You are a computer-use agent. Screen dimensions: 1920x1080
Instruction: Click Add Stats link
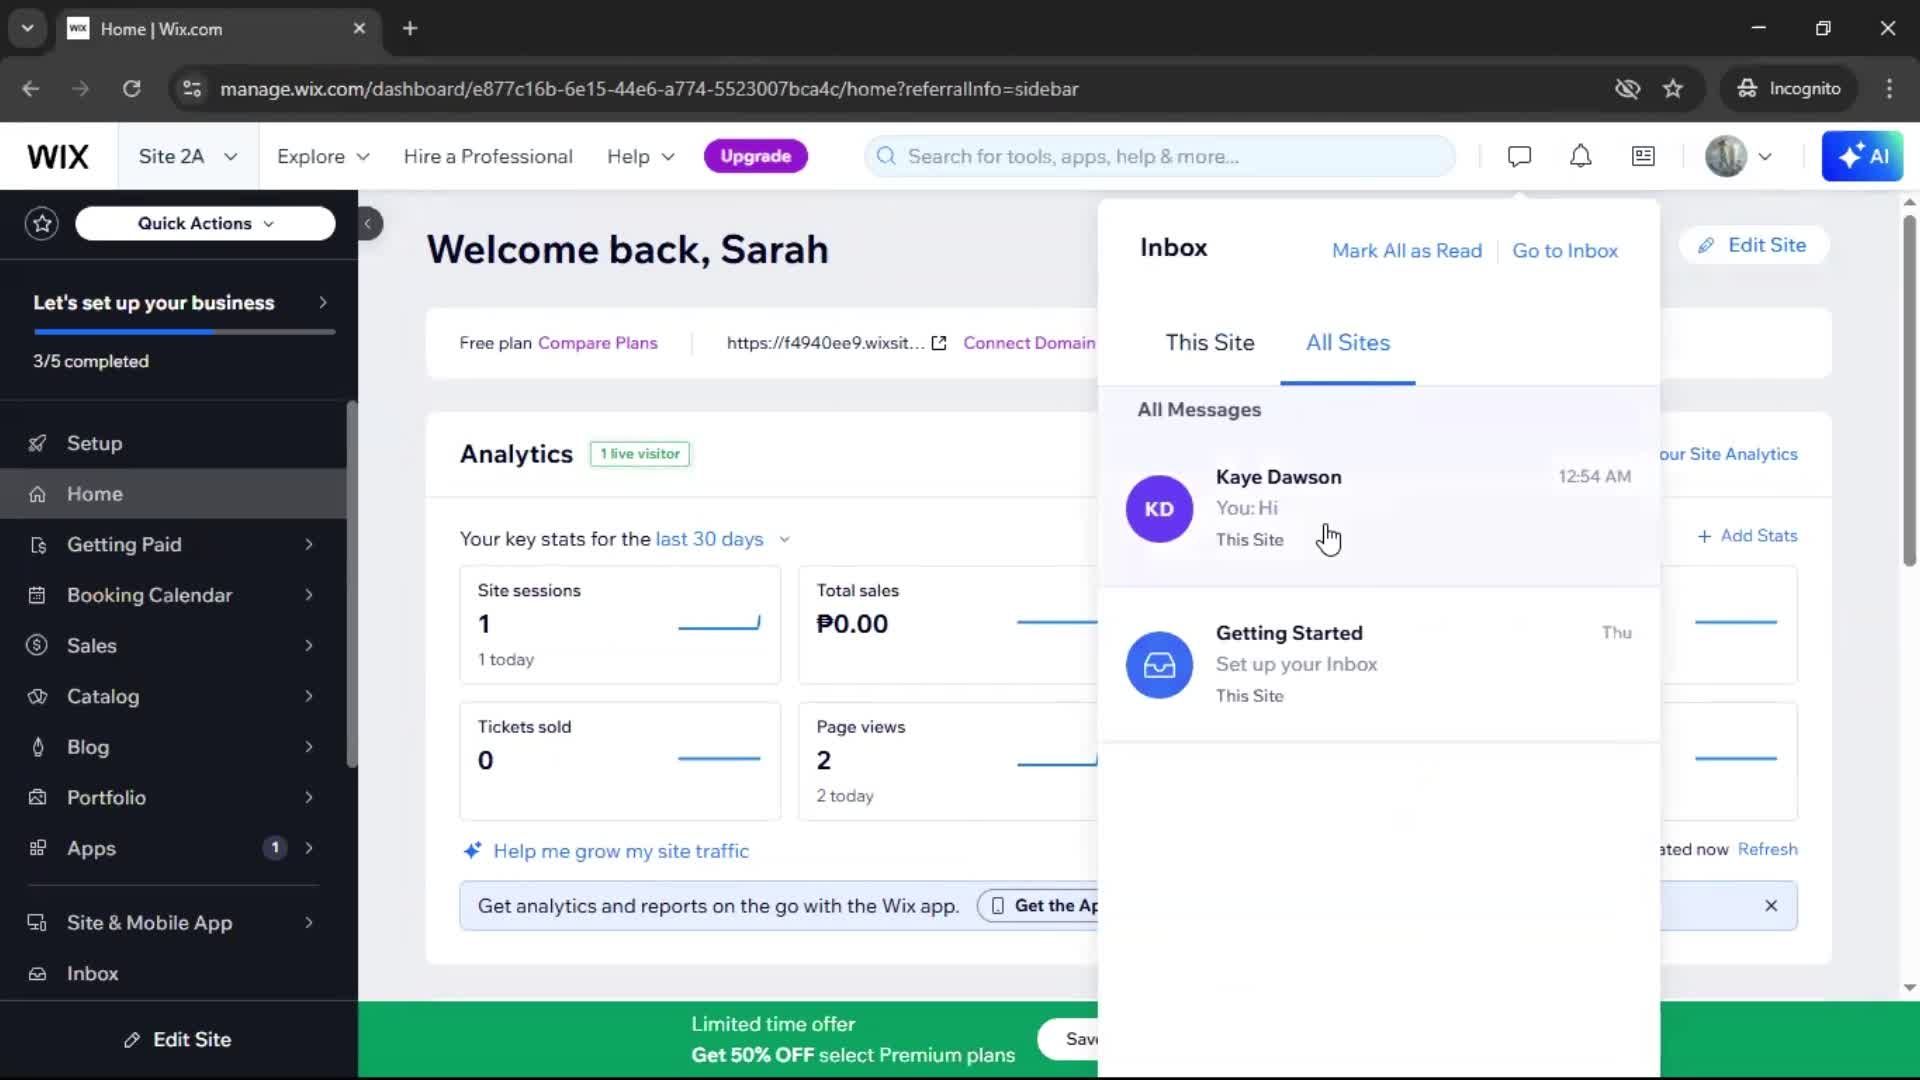pyautogui.click(x=1747, y=536)
